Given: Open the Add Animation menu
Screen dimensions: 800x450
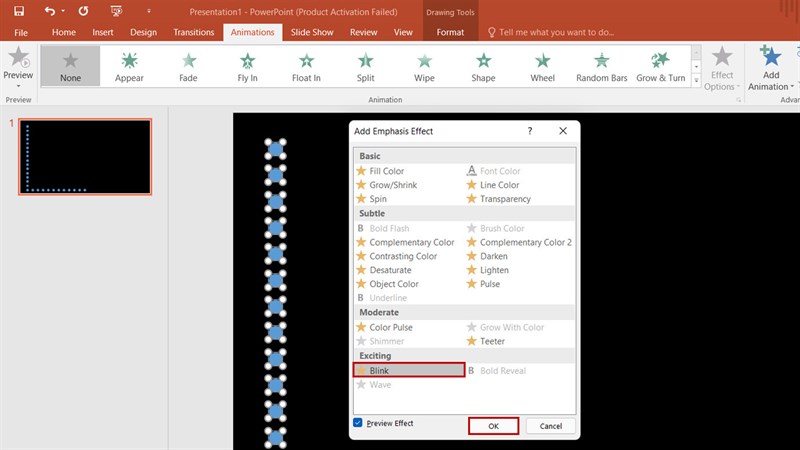Looking at the screenshot, I should 770,68.
